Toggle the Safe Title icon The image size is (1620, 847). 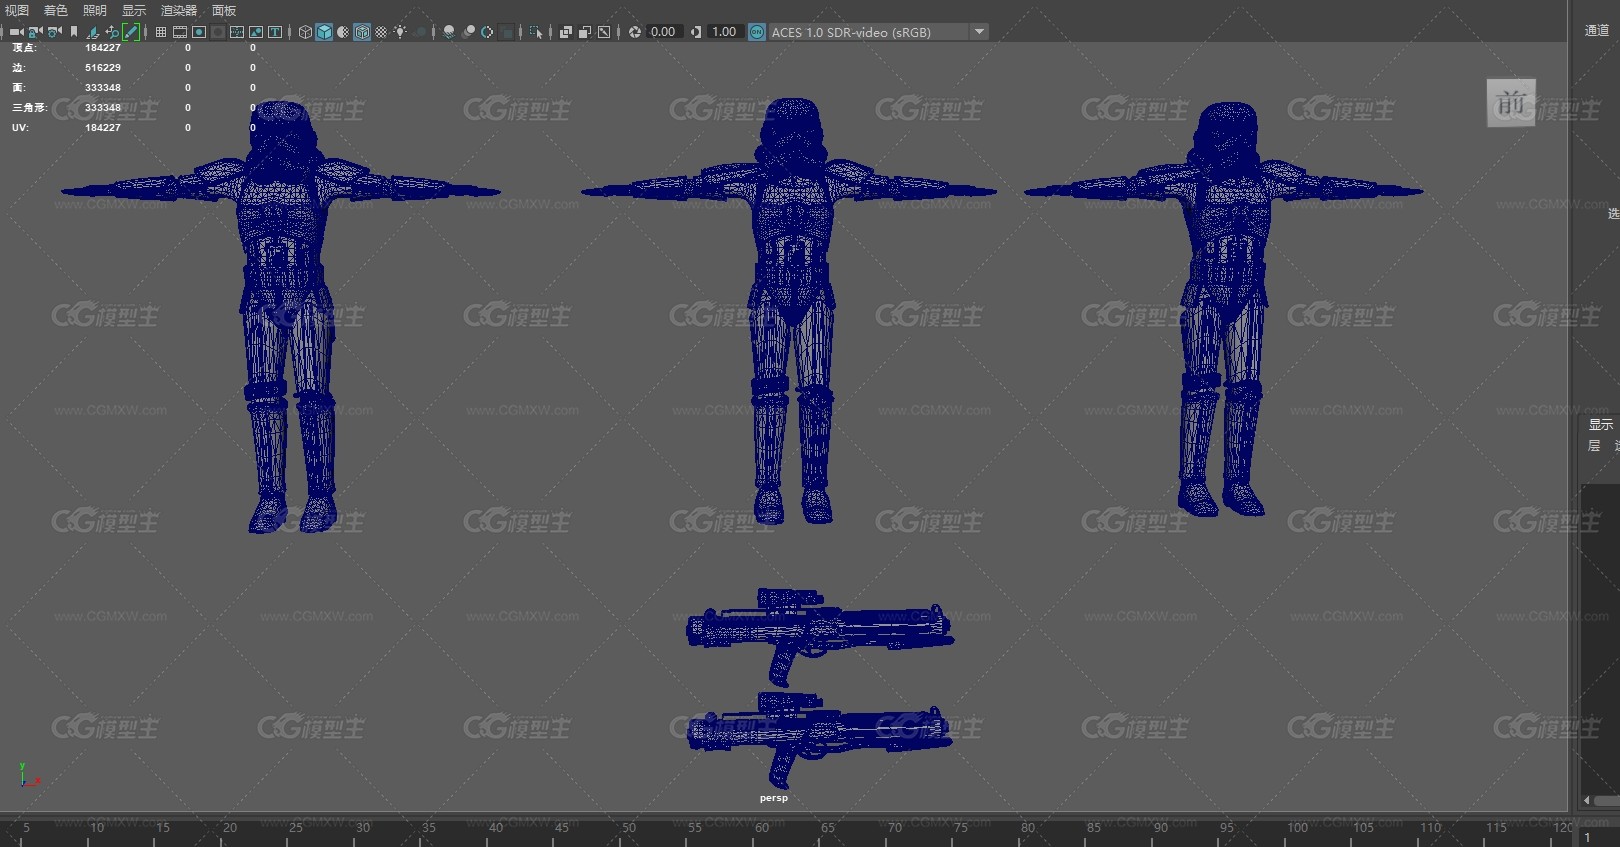pyautogui.click(x=275, y=32)
